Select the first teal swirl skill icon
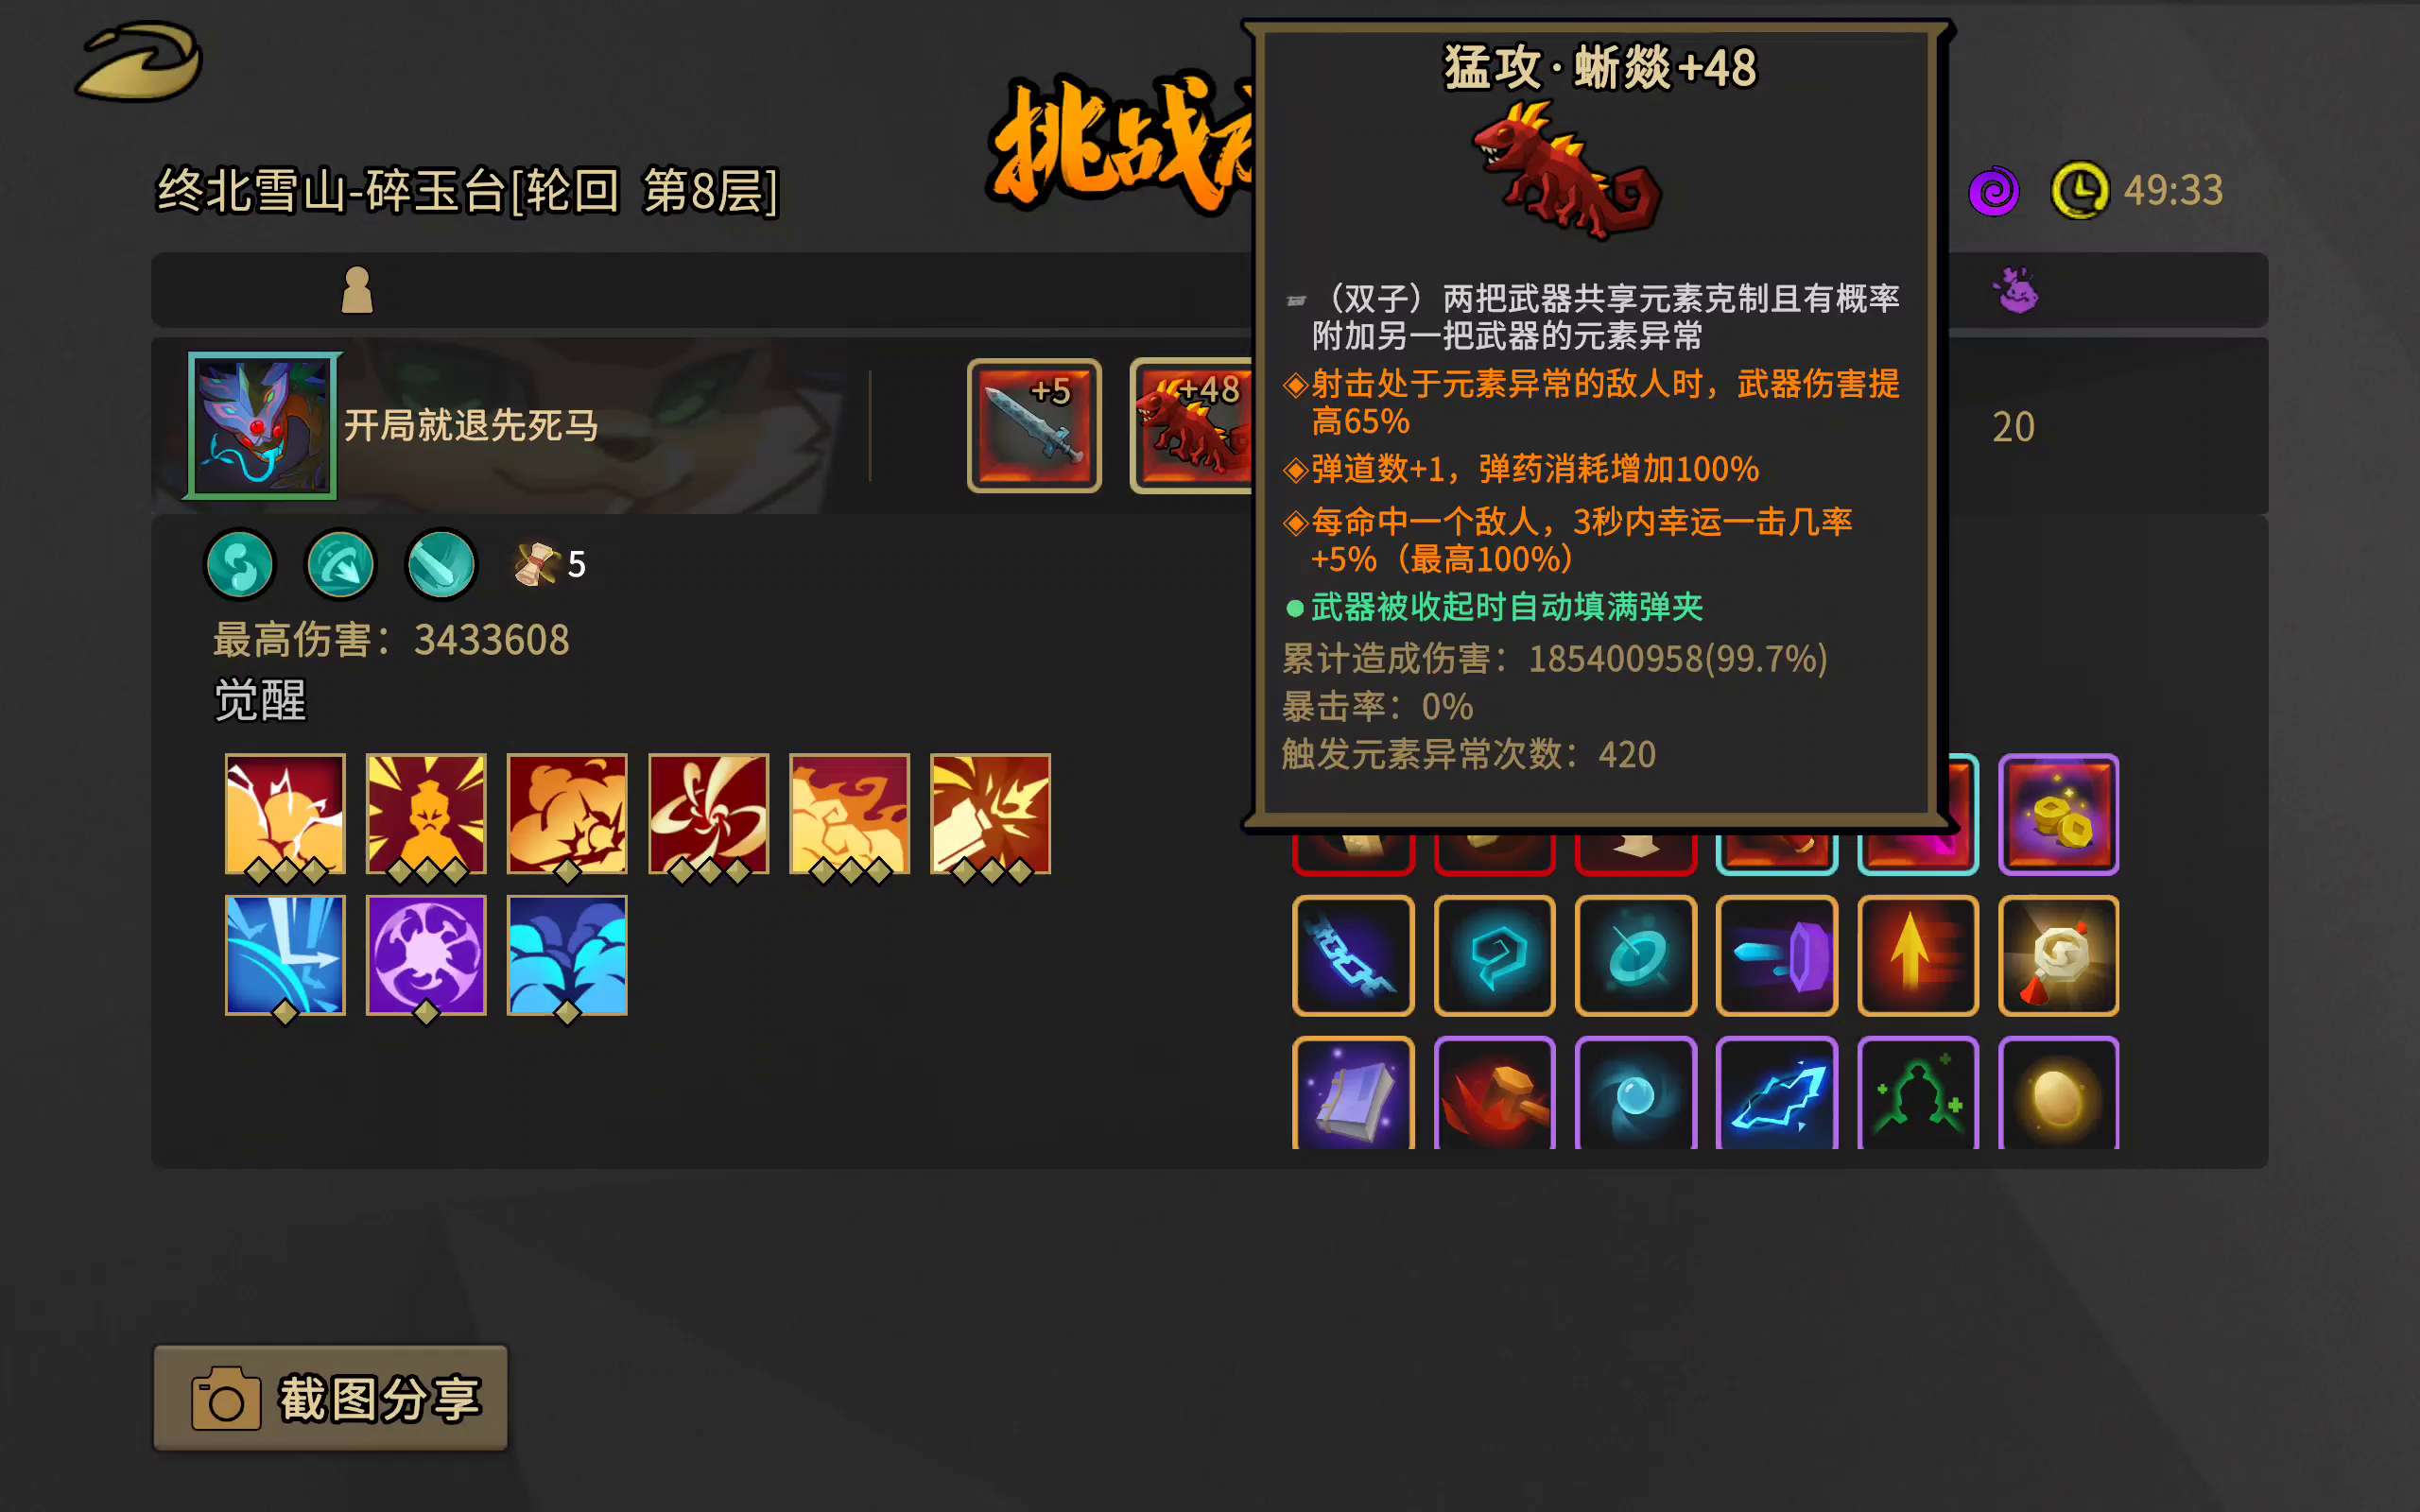This screenshot has height=1512, width=2420. click(240, 564)
